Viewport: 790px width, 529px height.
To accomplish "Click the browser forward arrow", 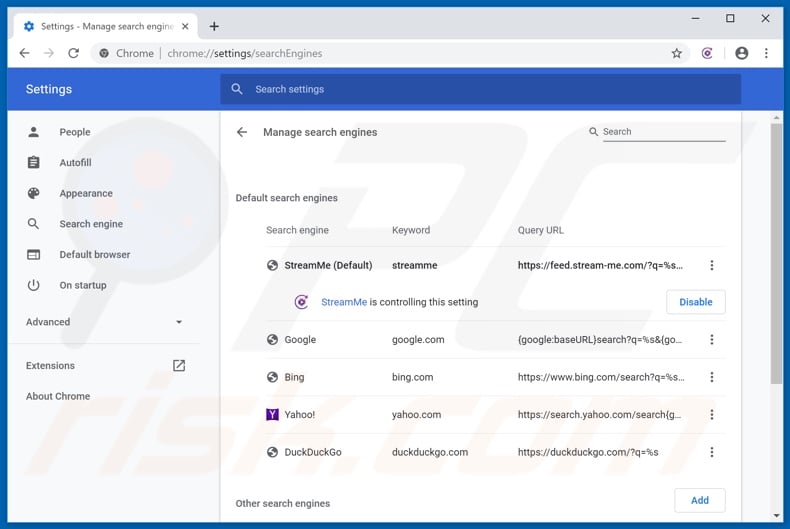I will click(x=49, y=53).
